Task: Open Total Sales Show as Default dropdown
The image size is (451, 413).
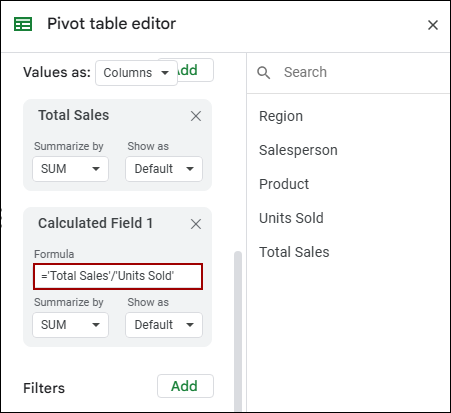Action: coord(164,169)
